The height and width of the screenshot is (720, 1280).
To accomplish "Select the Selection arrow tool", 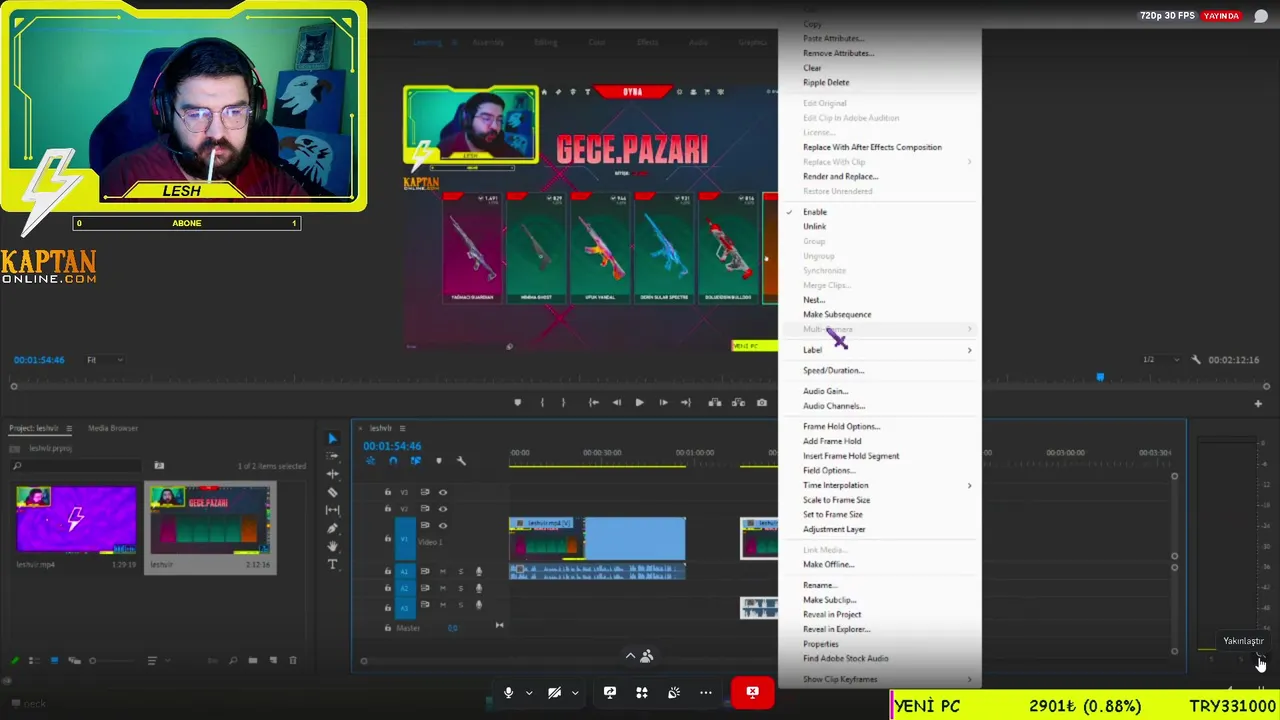I will point(333,438).
